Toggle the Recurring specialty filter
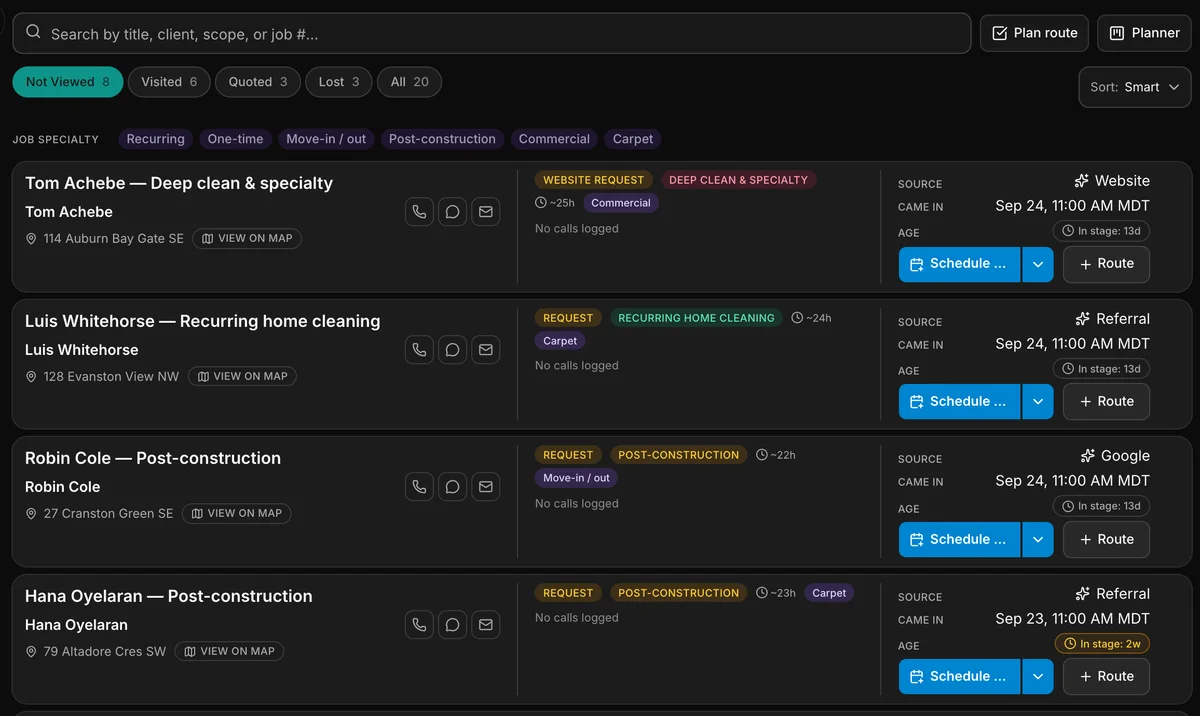Viewport: 1200px width, 716px height. 156,139
